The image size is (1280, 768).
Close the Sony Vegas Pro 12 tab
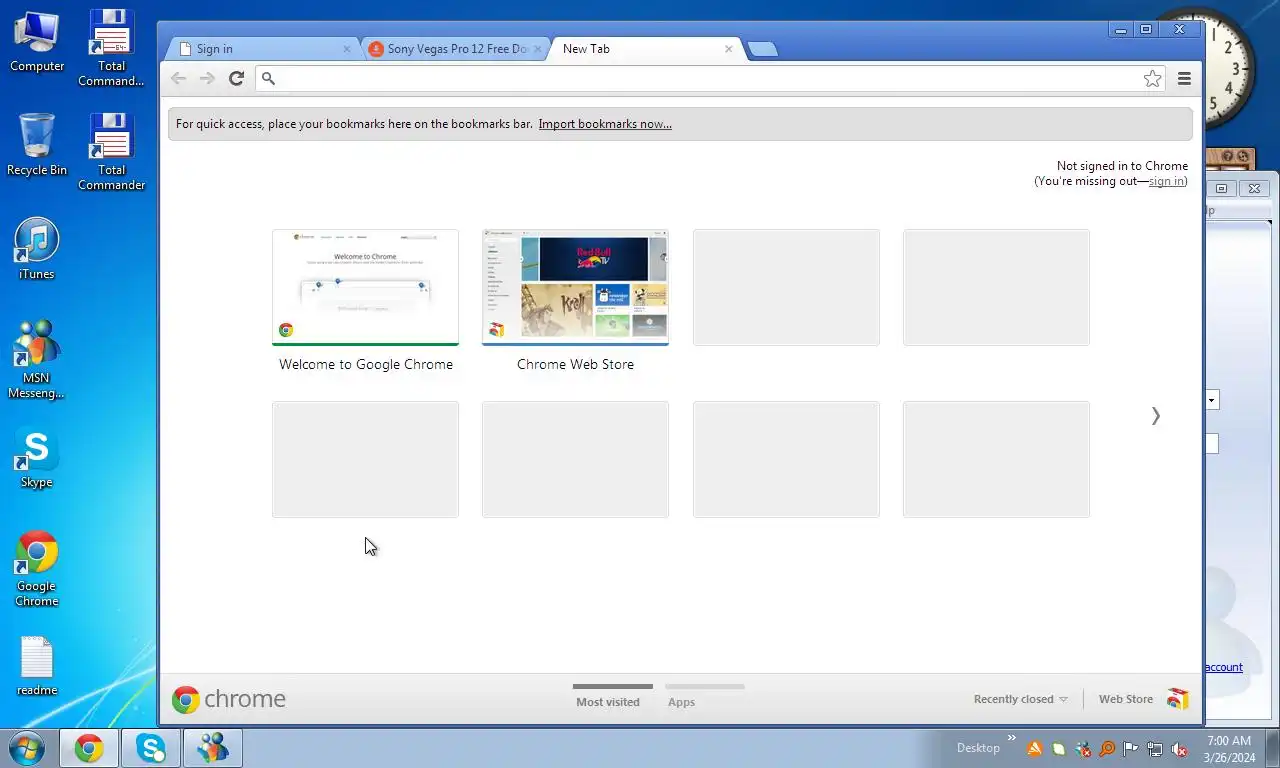pos(537,48)
